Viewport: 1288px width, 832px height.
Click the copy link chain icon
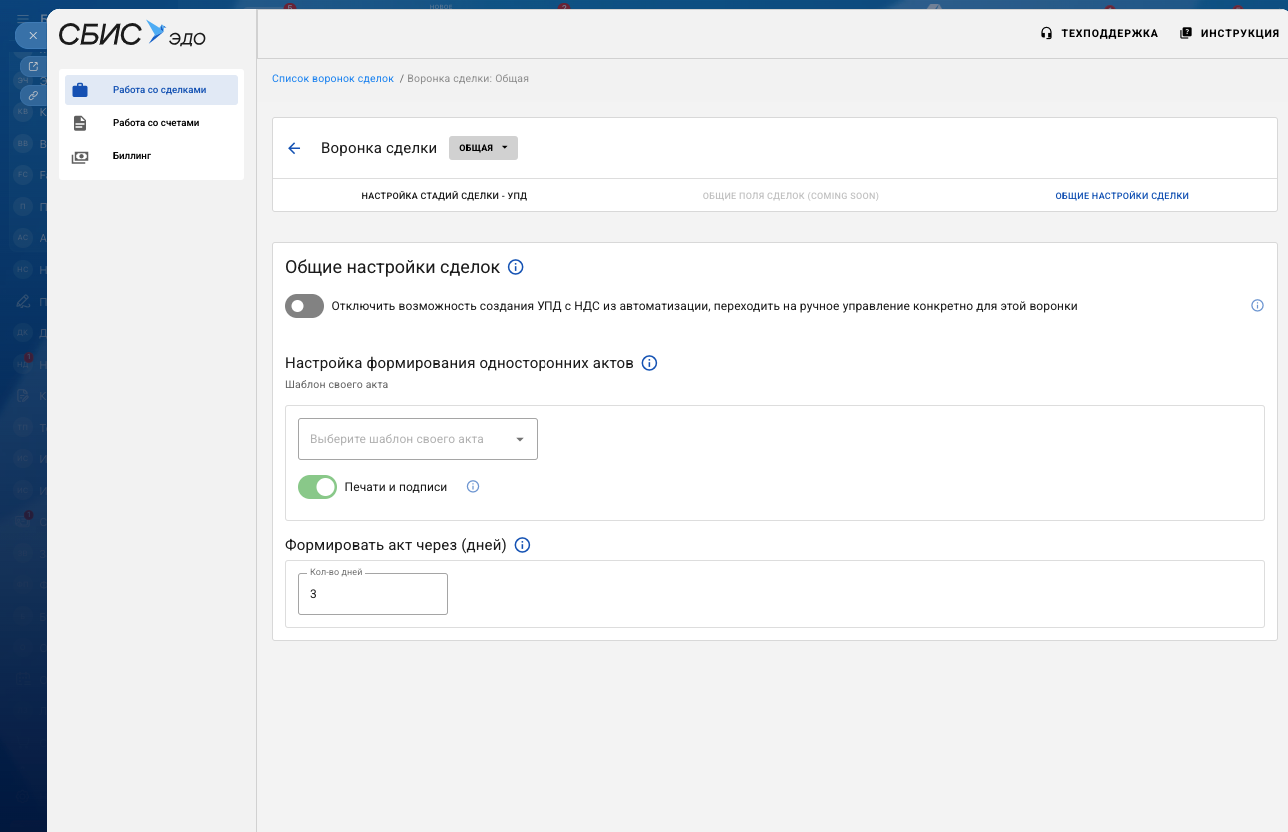coord(33,95)
